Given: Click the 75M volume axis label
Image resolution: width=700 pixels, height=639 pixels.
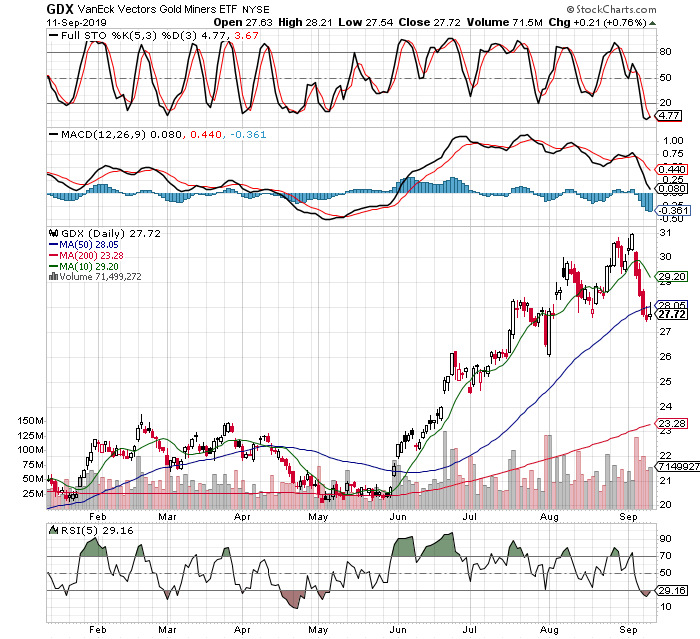Looking at the screenshot, I should coord(33,465).
